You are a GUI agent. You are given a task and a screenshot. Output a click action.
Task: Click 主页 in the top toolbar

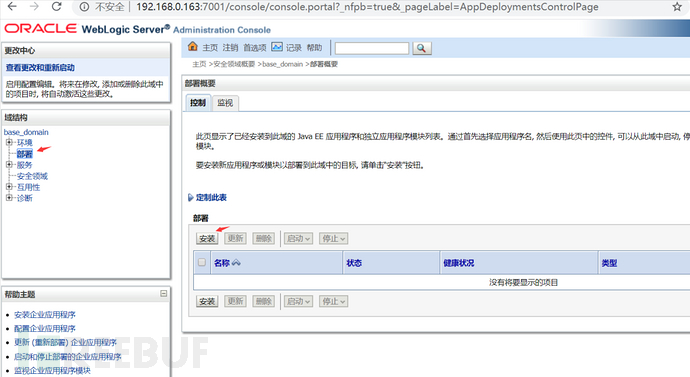click(210, 48)
